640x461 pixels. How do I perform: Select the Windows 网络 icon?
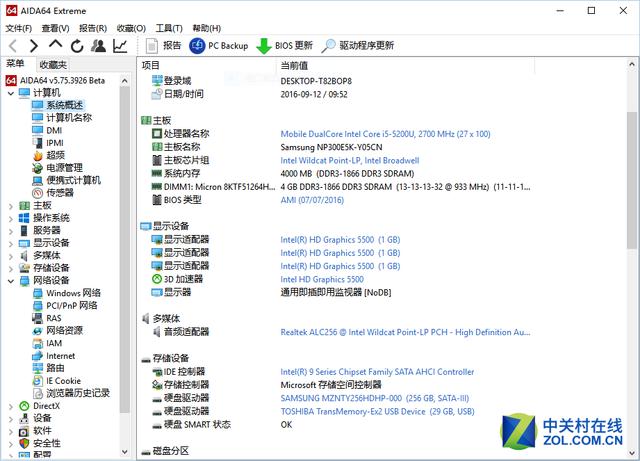[x=38, y=293]
